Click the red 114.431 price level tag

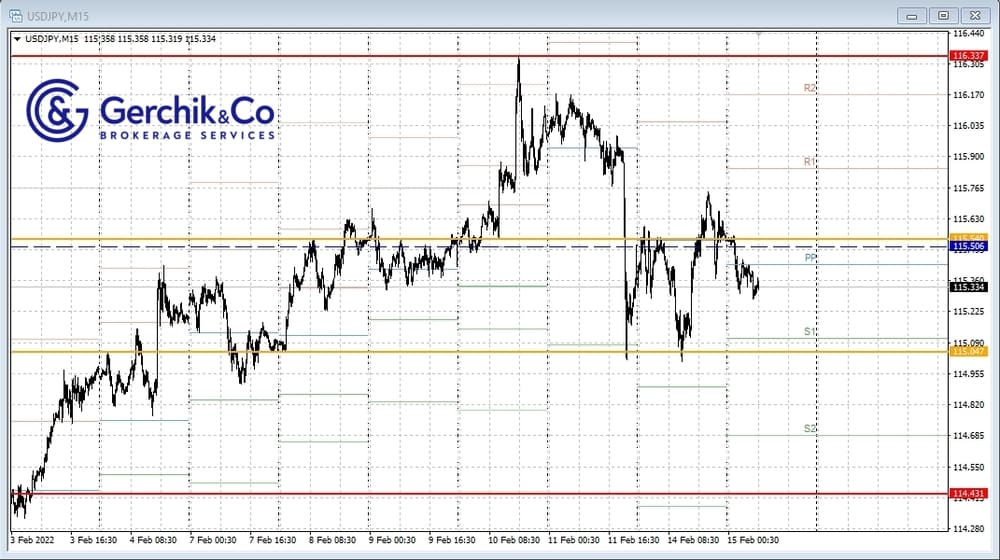pos(969,494)
